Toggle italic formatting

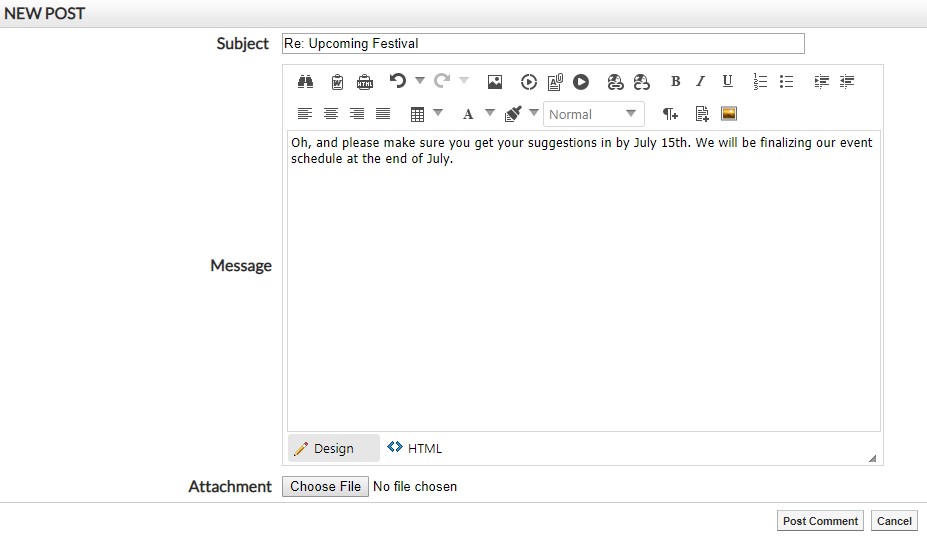point(701,82)
